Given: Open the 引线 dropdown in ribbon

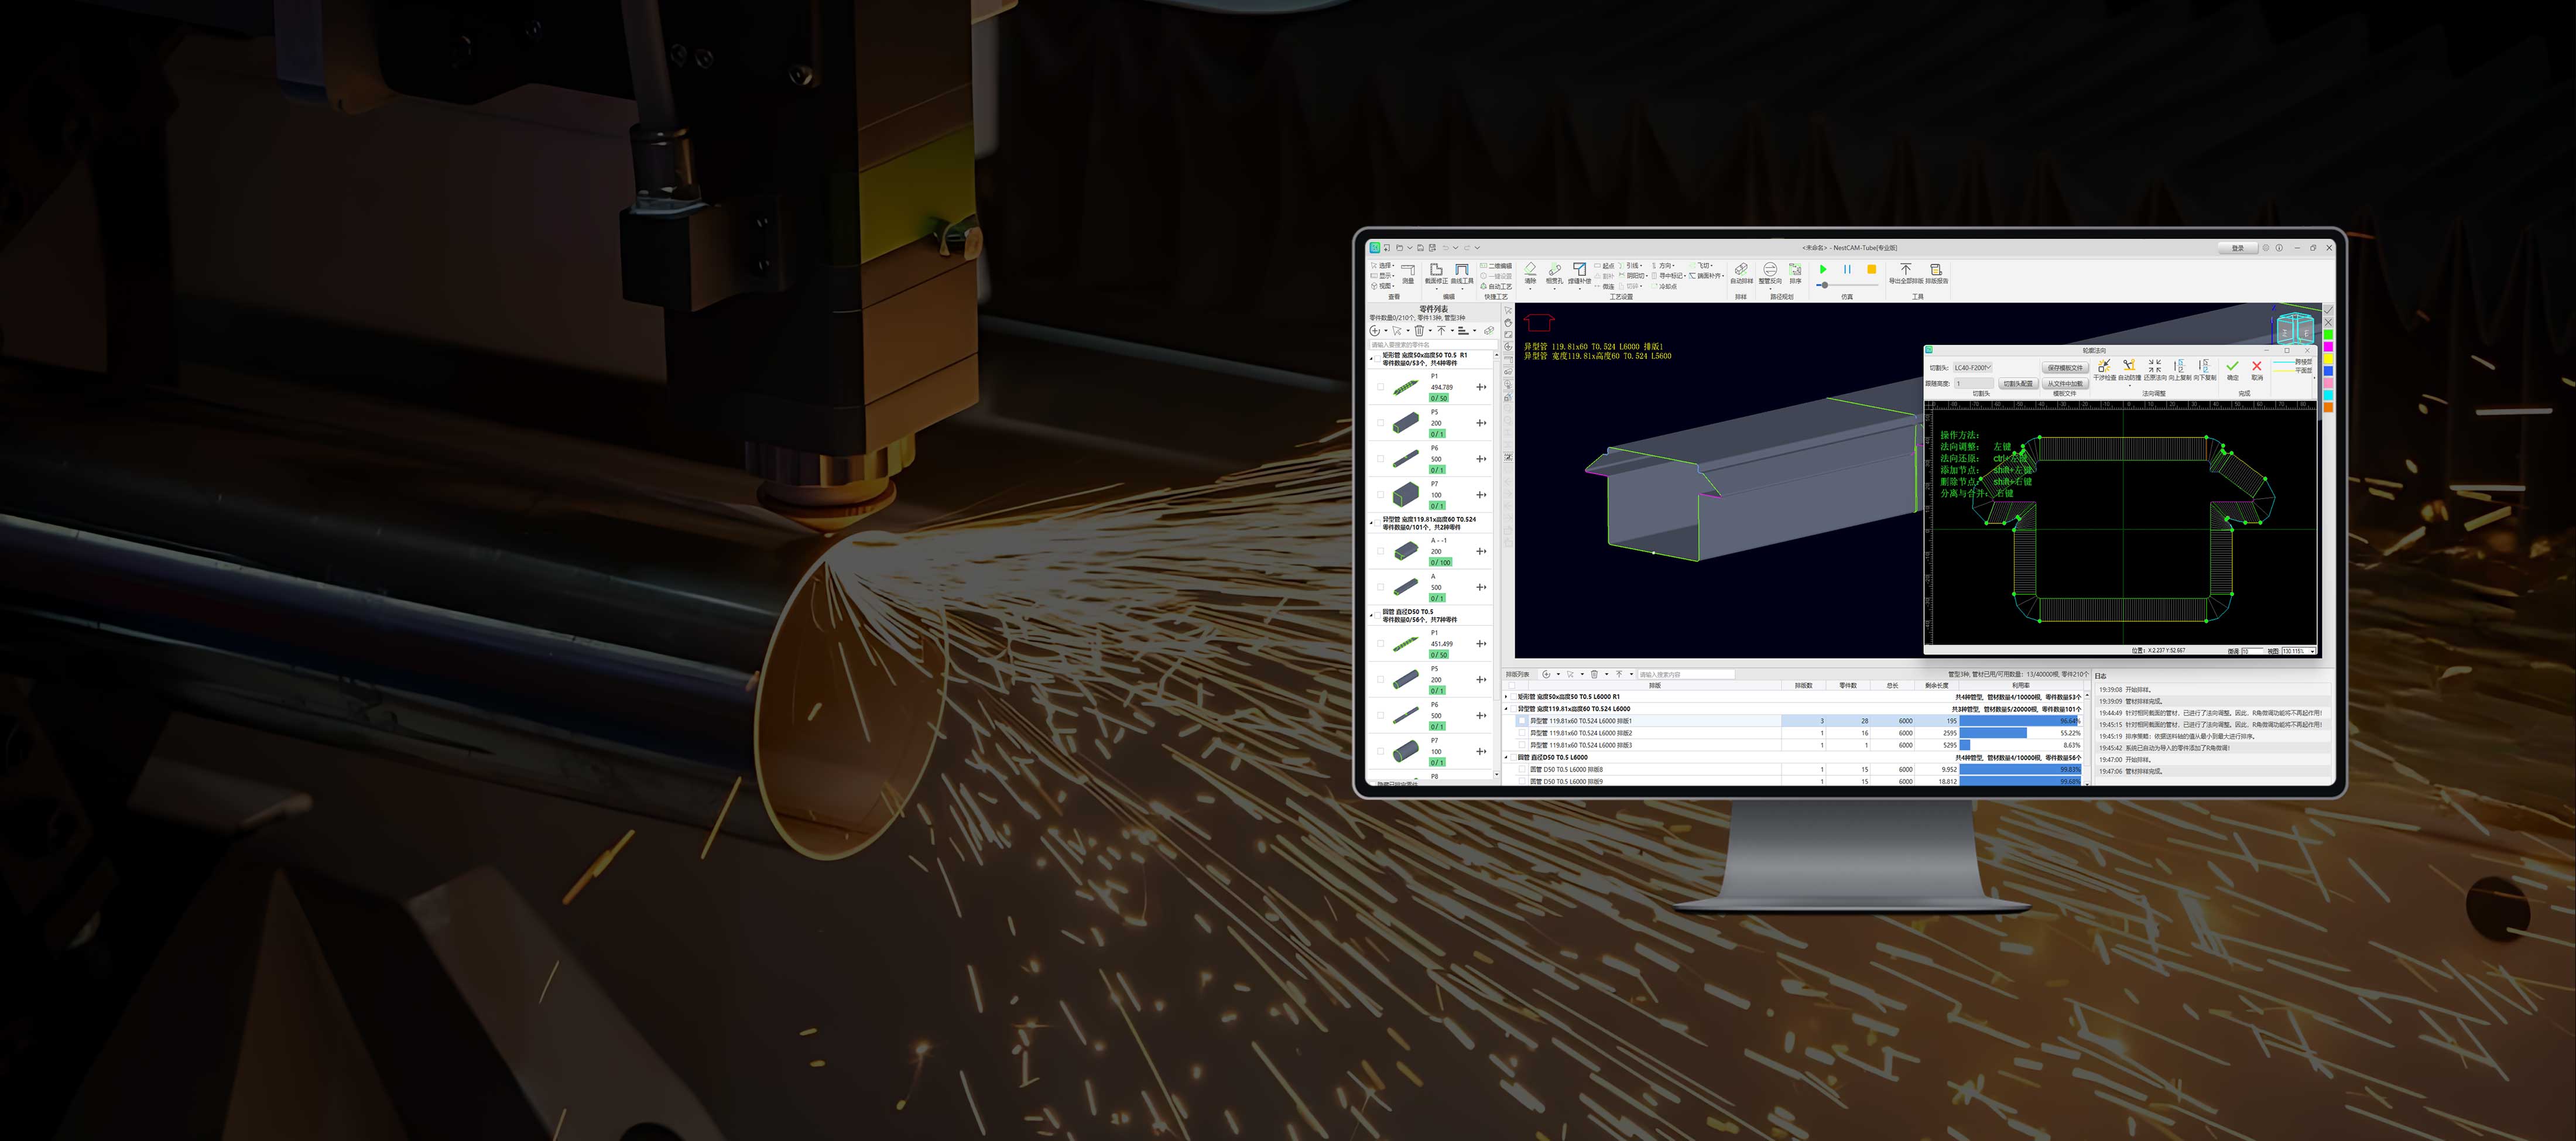Looking at the screenshot, I should (1631, 266).
